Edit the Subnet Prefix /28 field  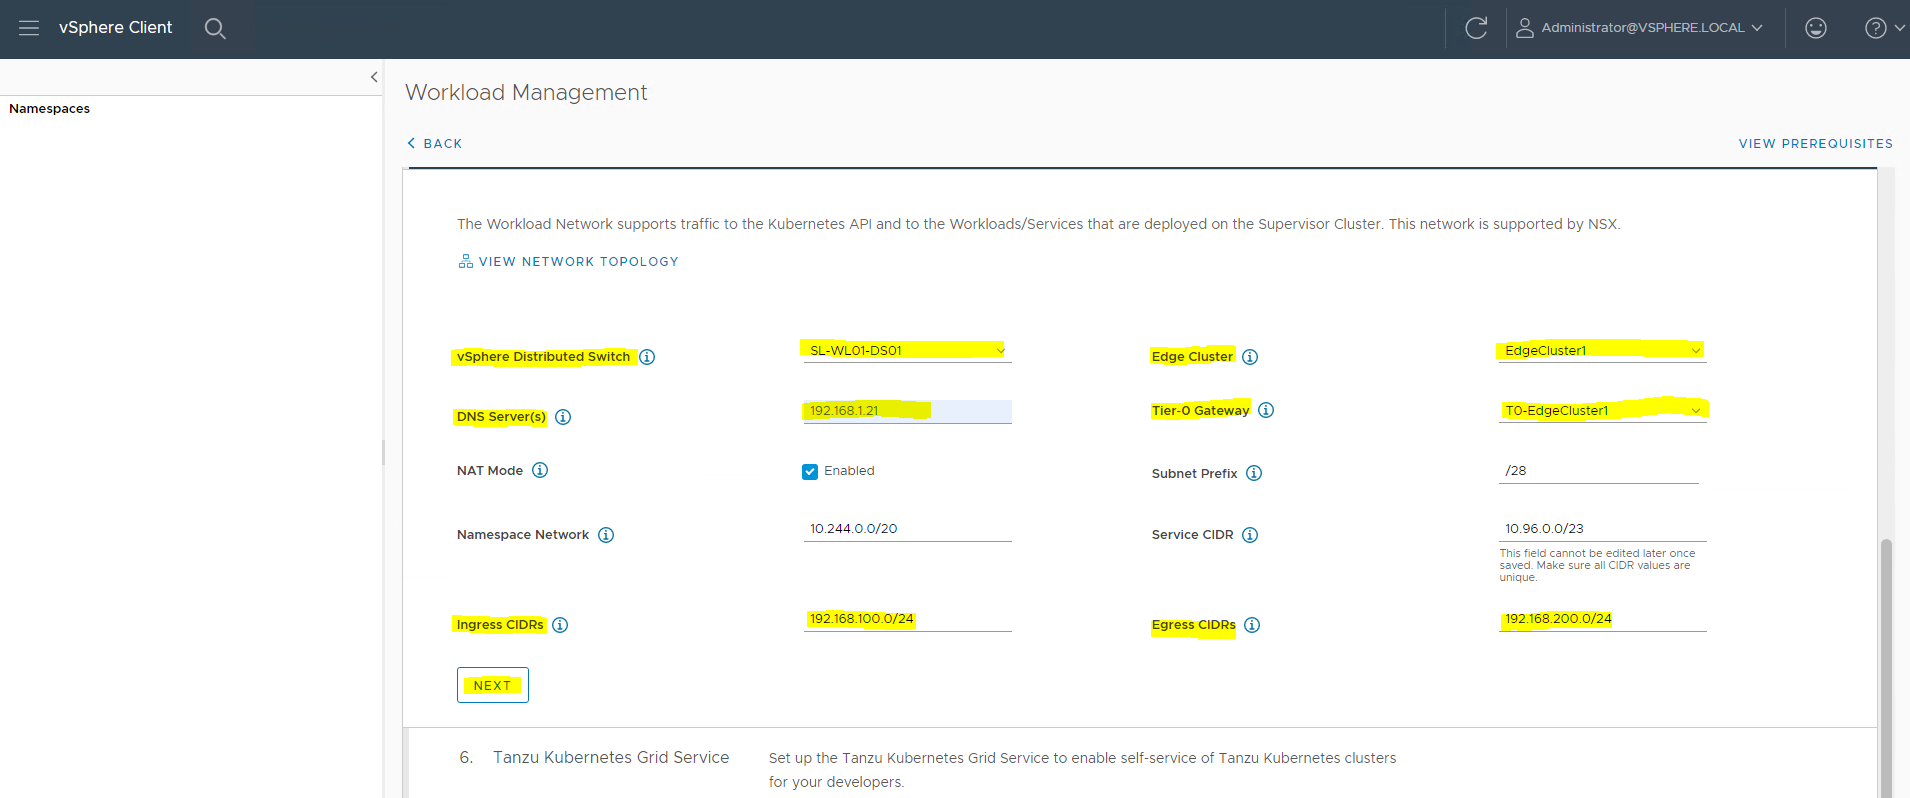pos(1598,471)
